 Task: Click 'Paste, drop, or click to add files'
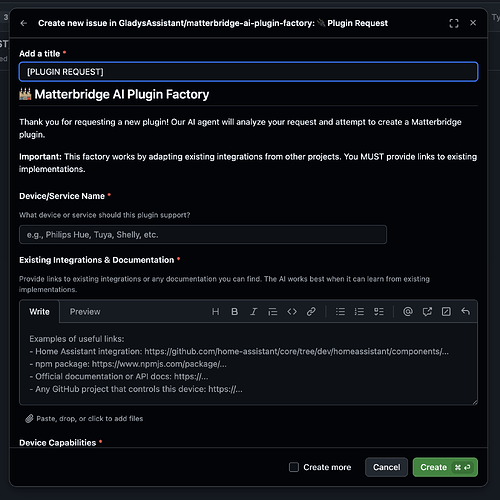90,419
